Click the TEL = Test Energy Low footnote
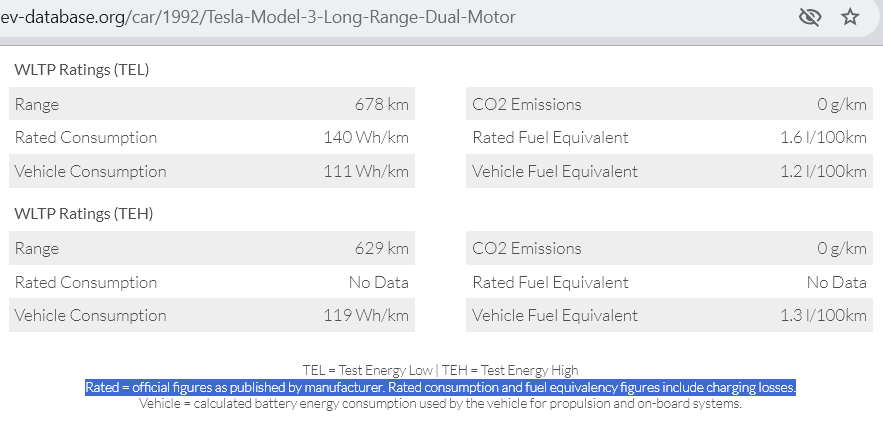This screenshot has height=423, width=883. (x=367, y=370)
